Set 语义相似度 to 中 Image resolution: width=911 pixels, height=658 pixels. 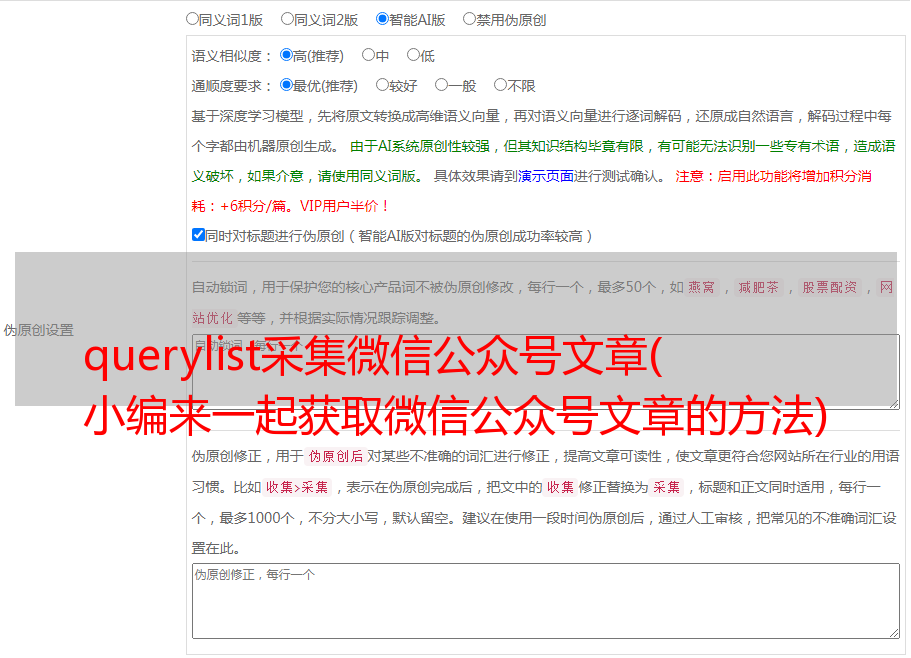(368, 55)
